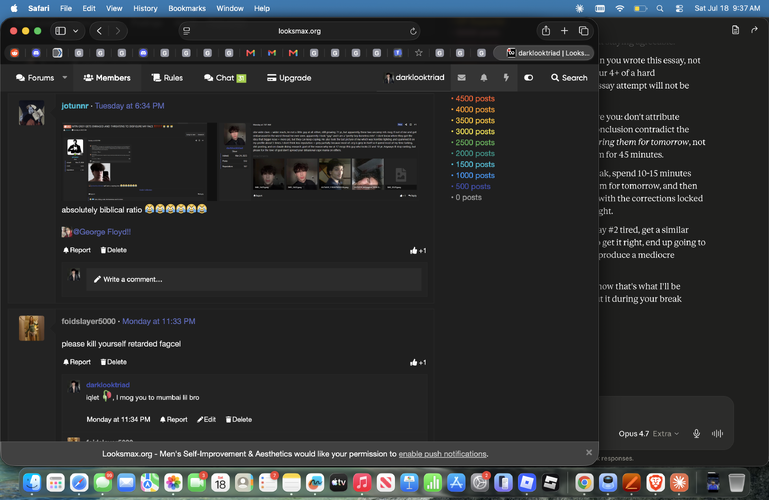Open the star favicon pinned tab
The image size is (769, 500).
pyautogui.click(x=418, y=53)
